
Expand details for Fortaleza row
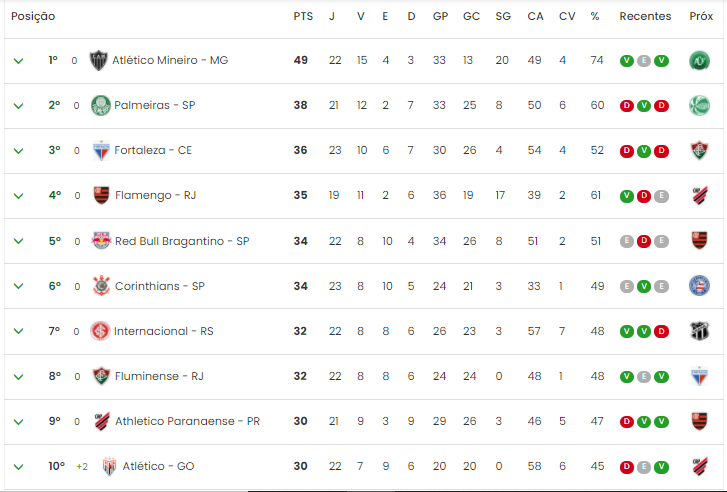pos(19,151)
